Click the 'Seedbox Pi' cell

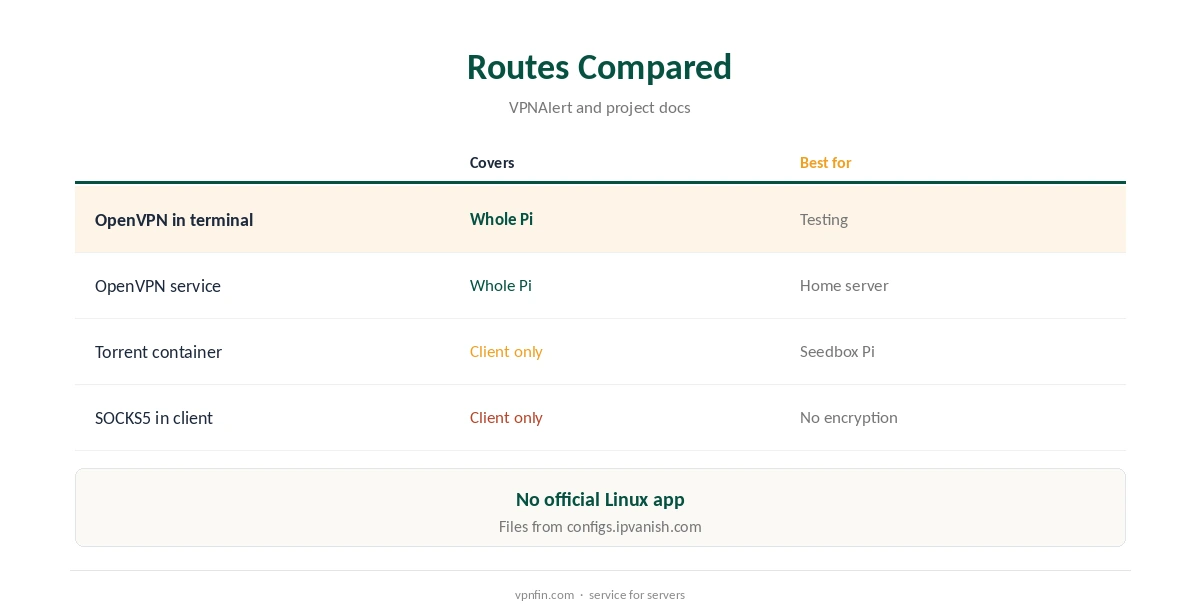tap(837, 351)
